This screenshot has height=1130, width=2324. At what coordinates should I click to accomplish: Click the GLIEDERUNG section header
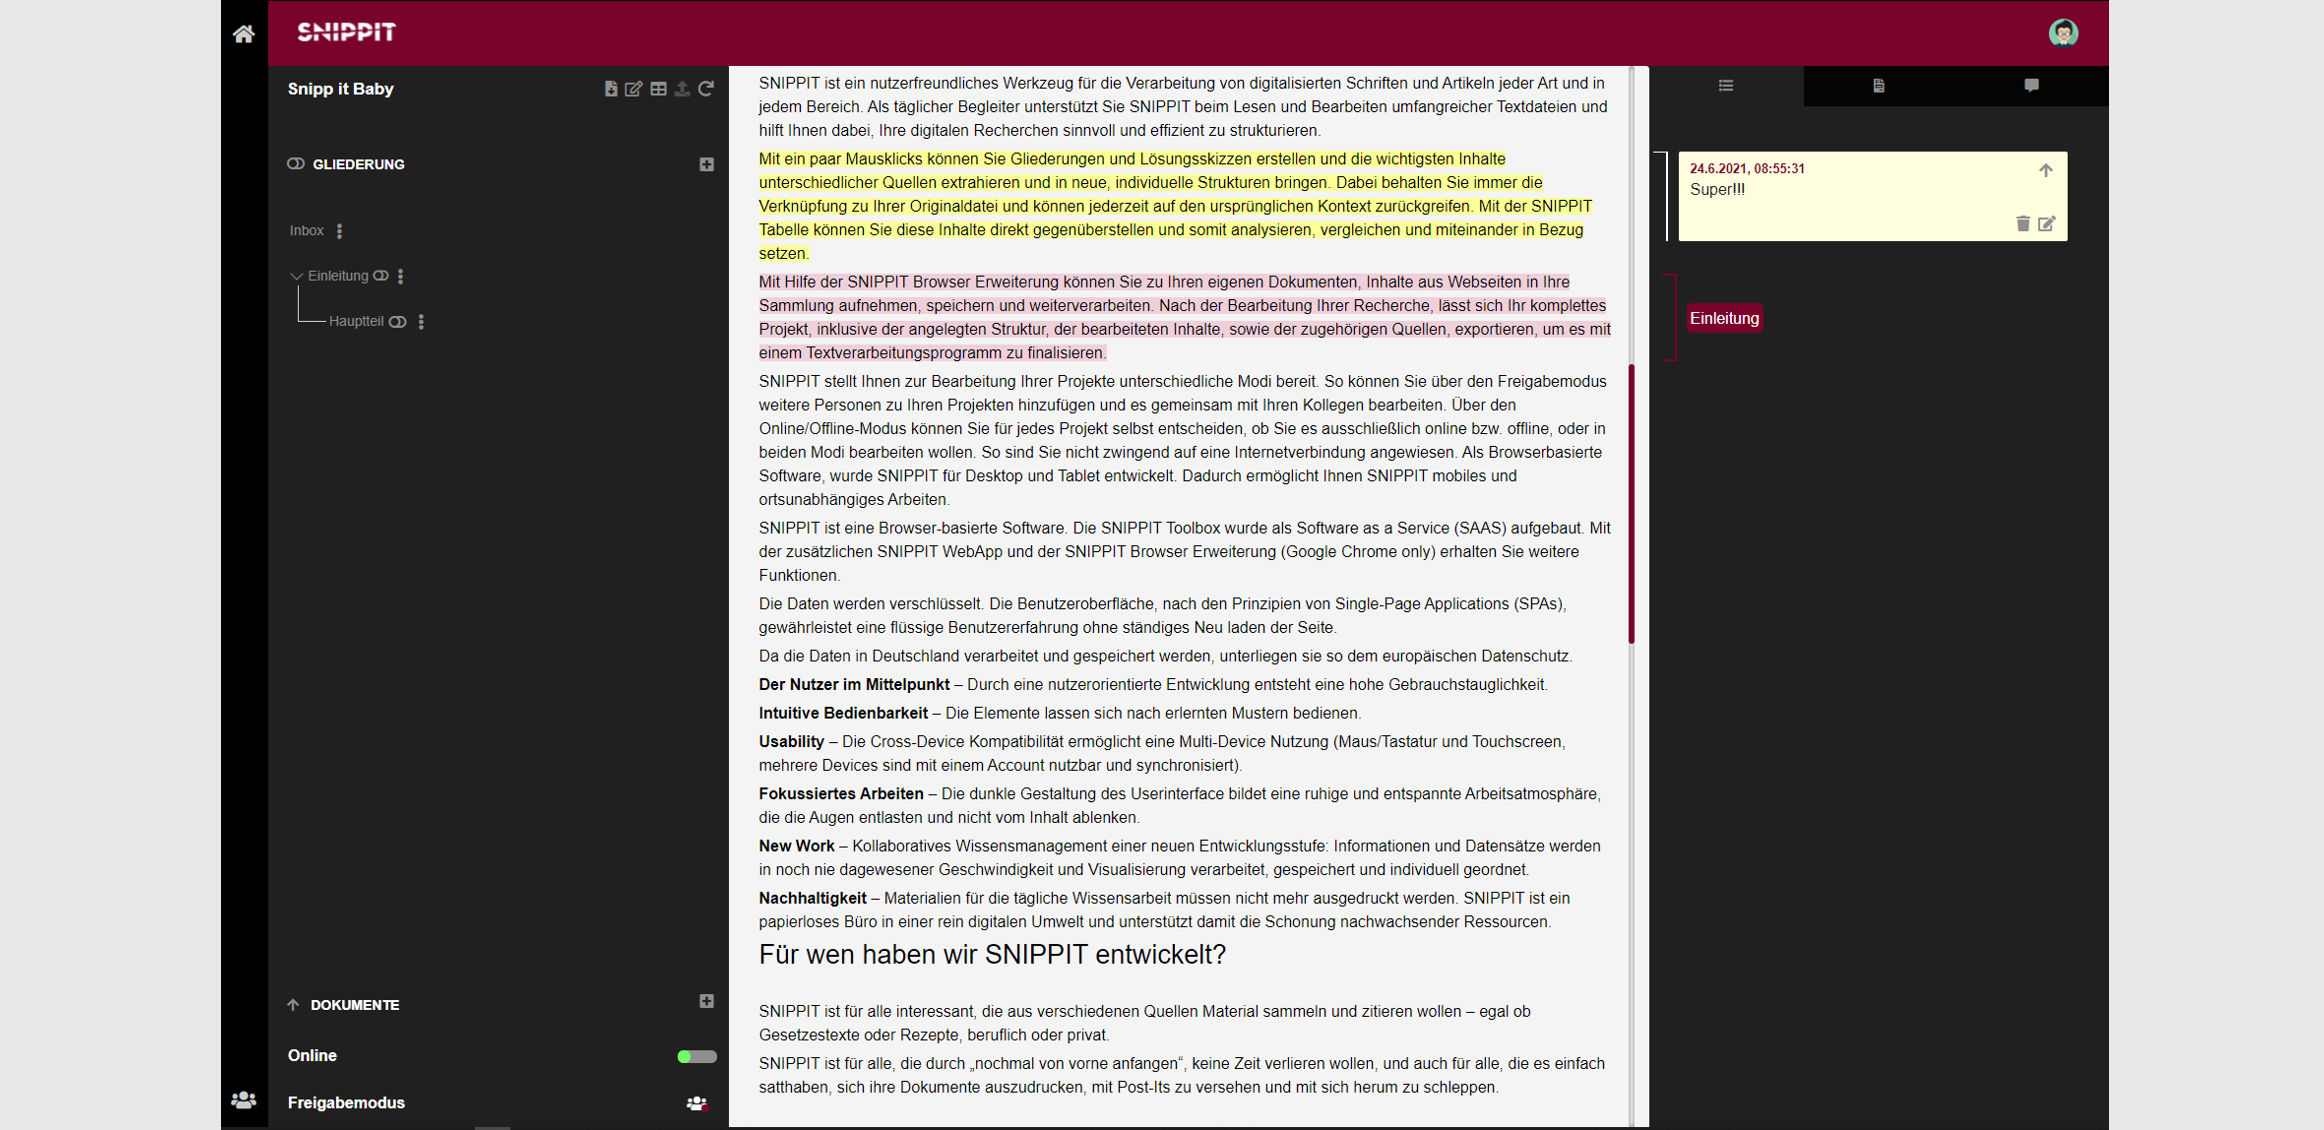point(359,164)
